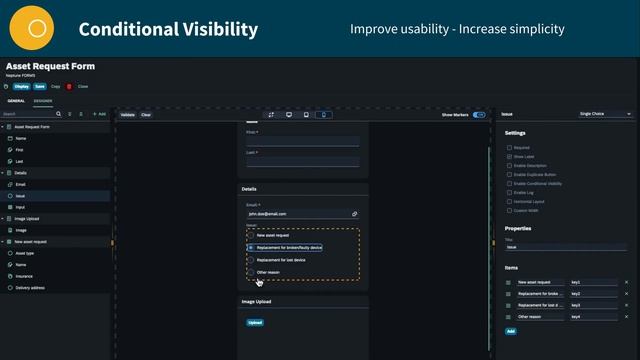The width and height of the screenshot is (640, 360).
Task: Click the key1 item key field
Action: pyautogui.click(x=594, y=282)
